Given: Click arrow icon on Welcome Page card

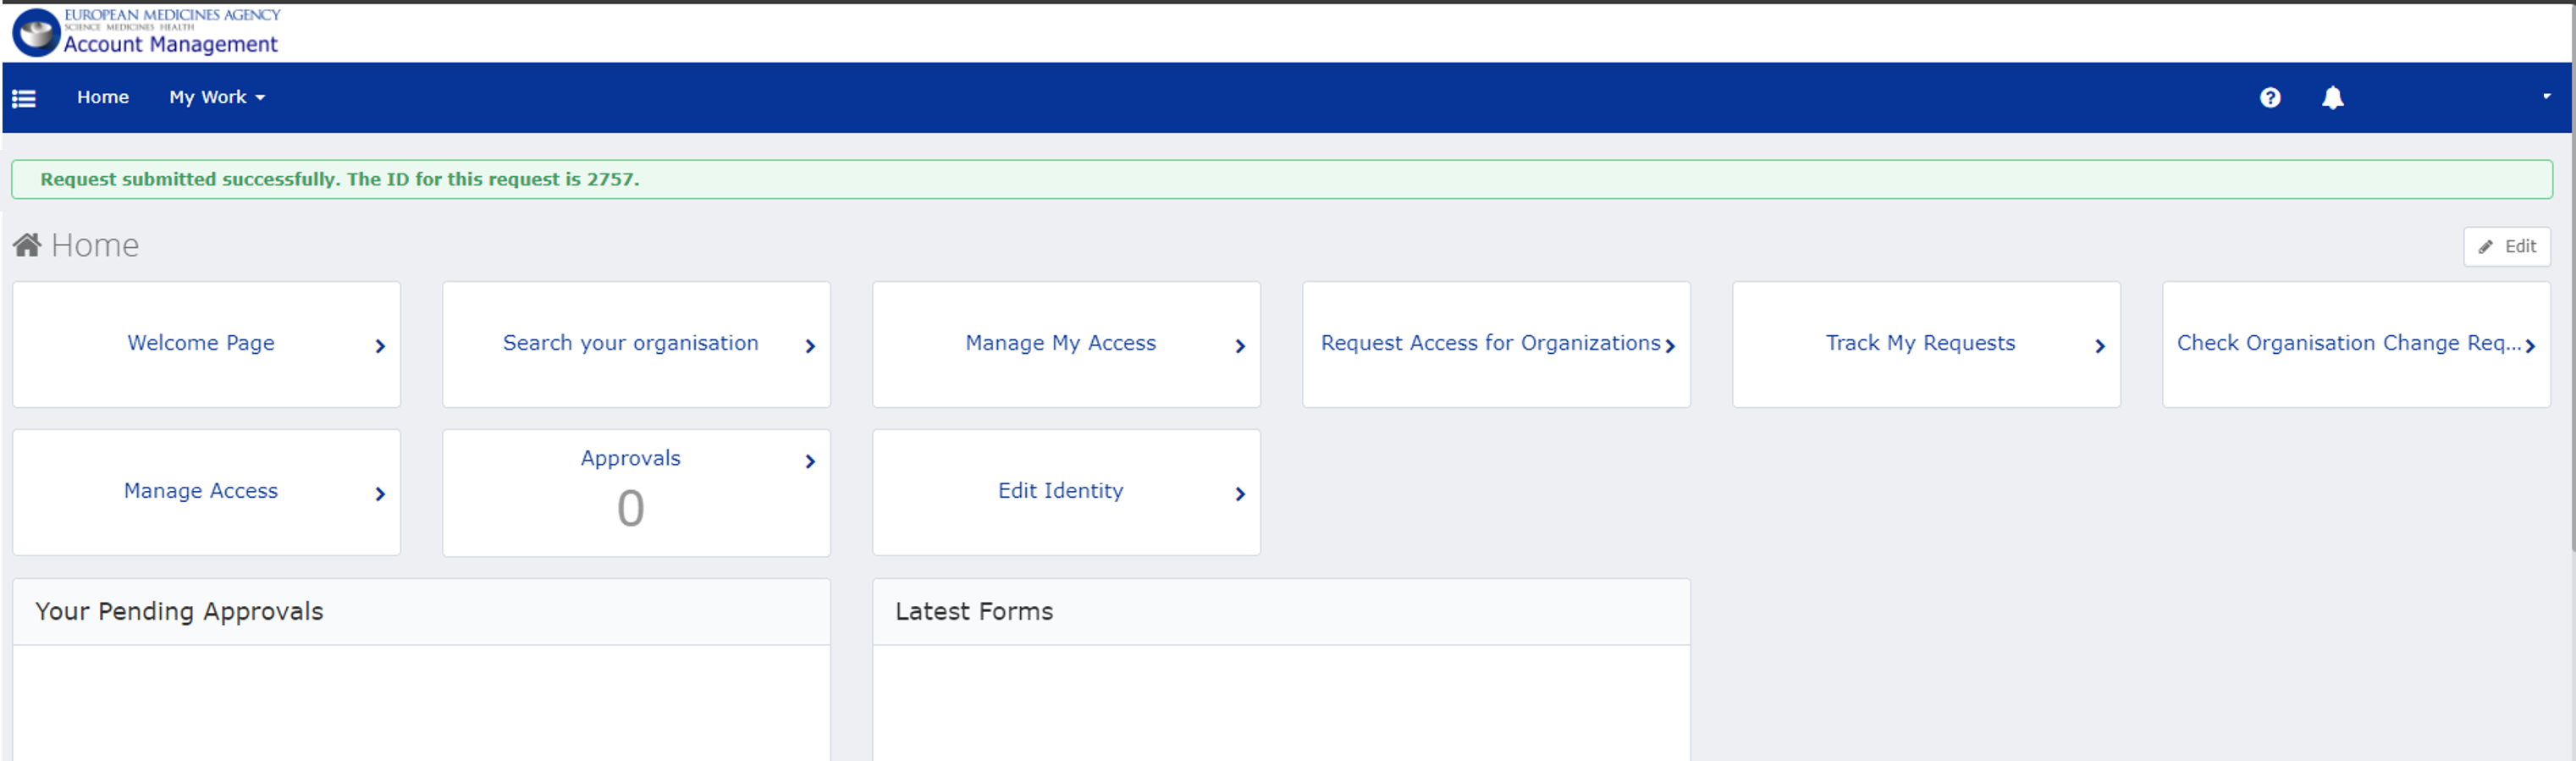Looking at the screenshot, I should tap(380, 346).
